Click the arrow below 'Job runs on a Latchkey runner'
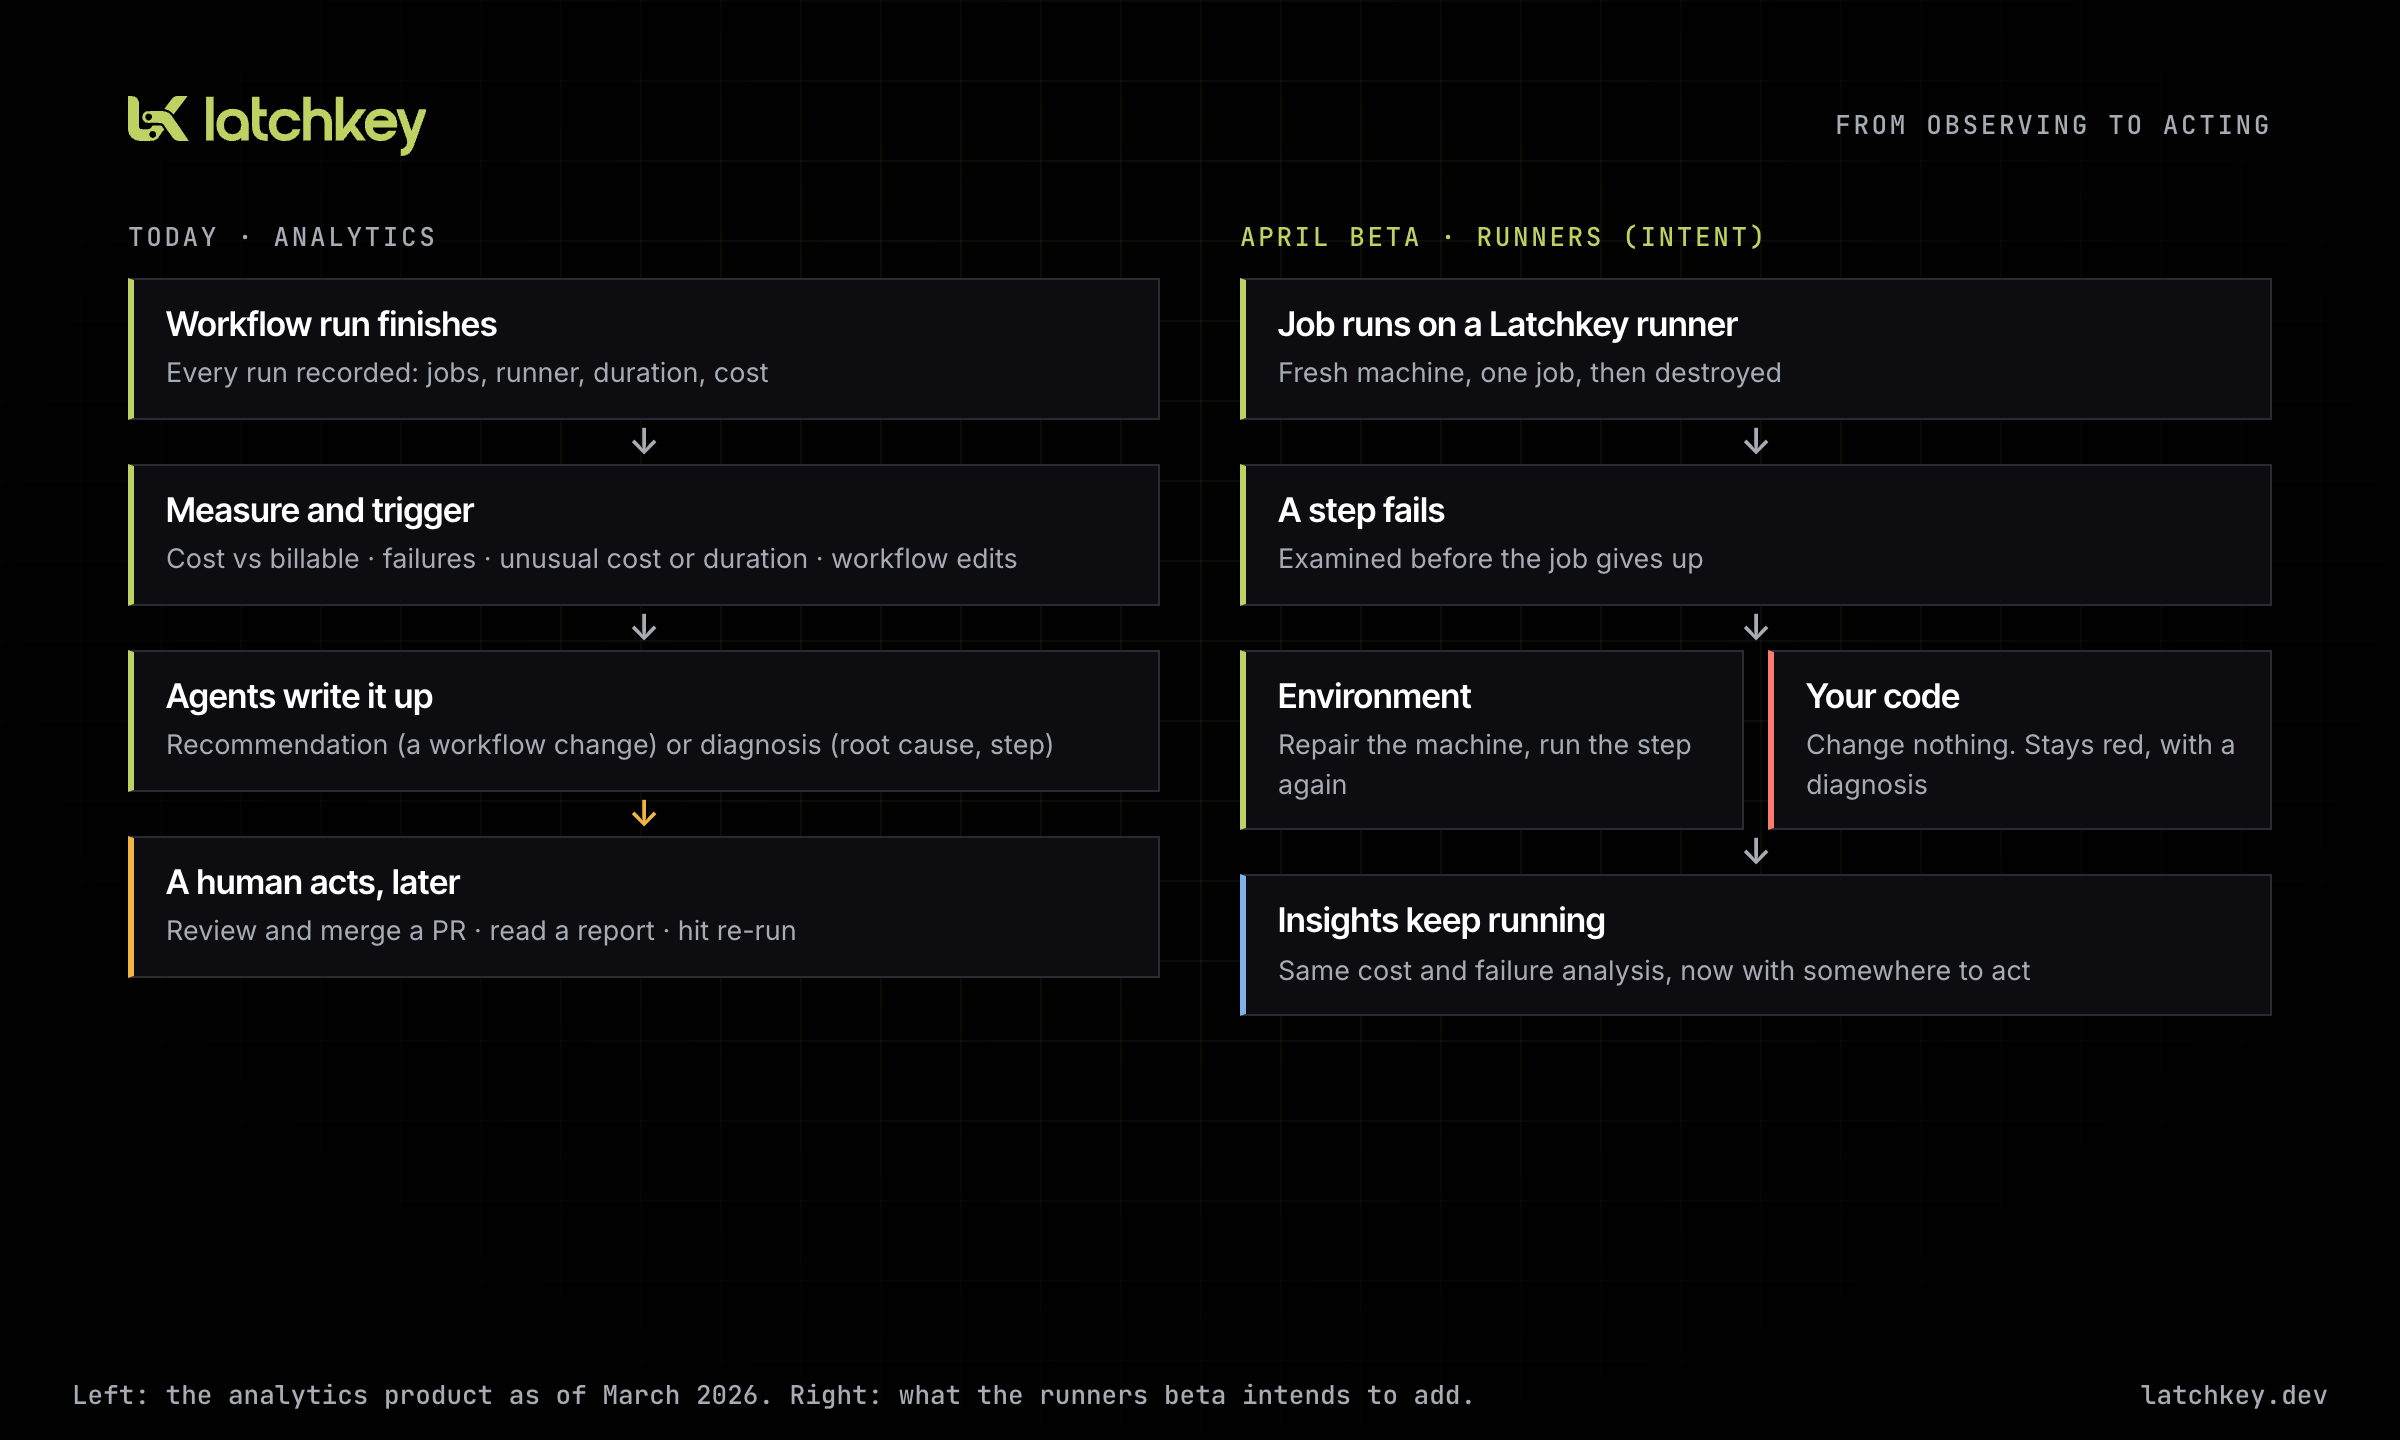The height and width of the screenshot is (1440, 2400). point(1756,441)
